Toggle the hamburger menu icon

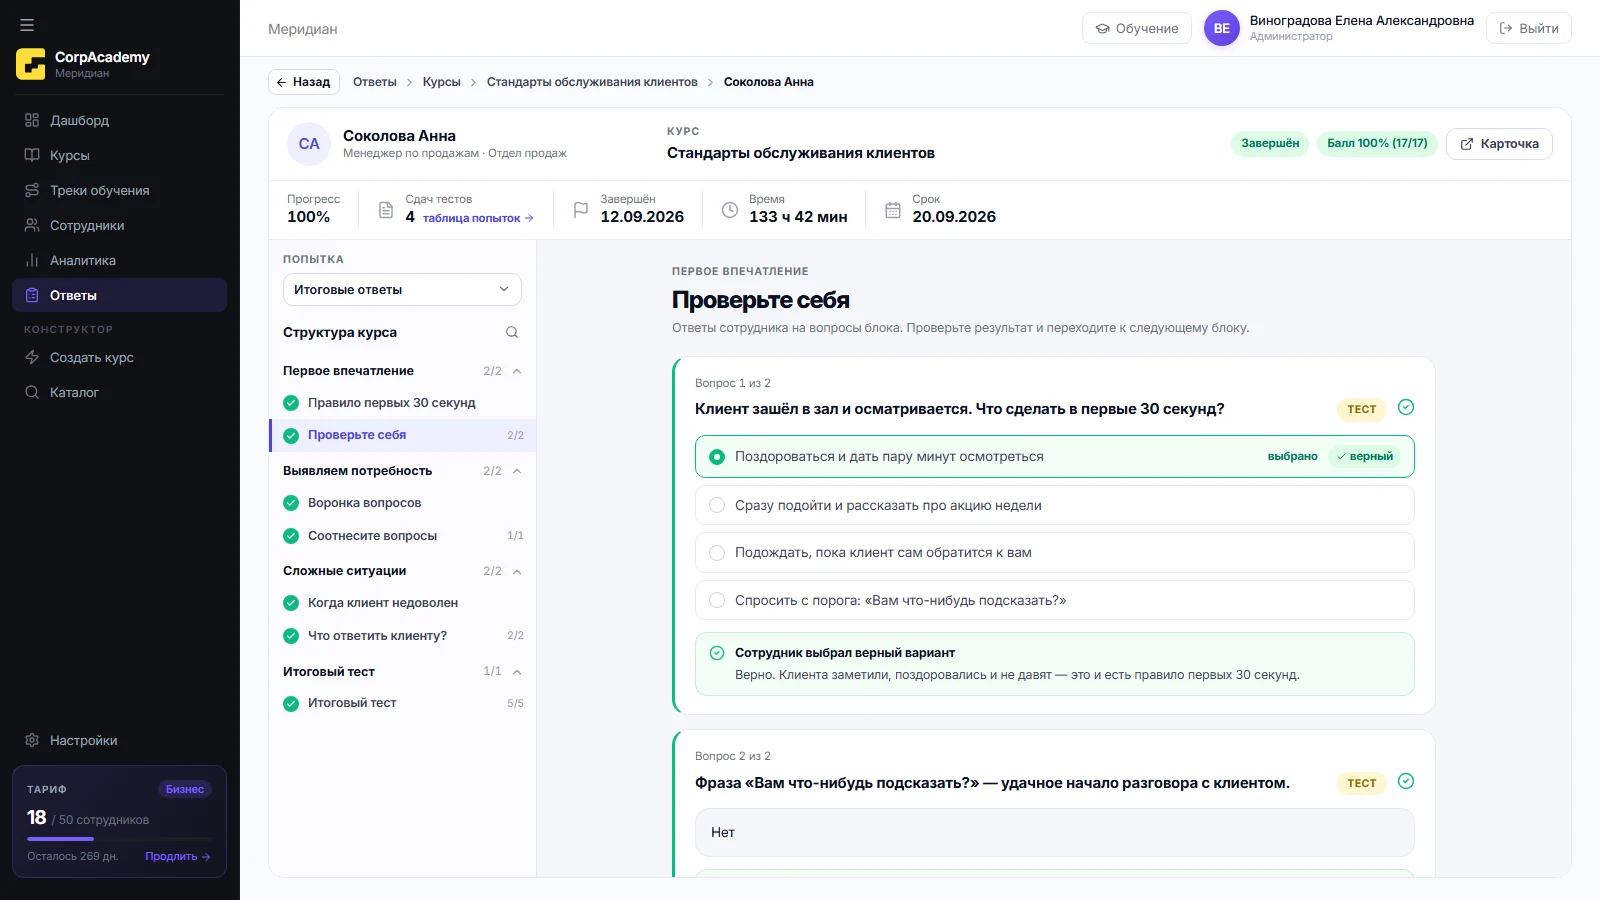click(x=27, y=25)
